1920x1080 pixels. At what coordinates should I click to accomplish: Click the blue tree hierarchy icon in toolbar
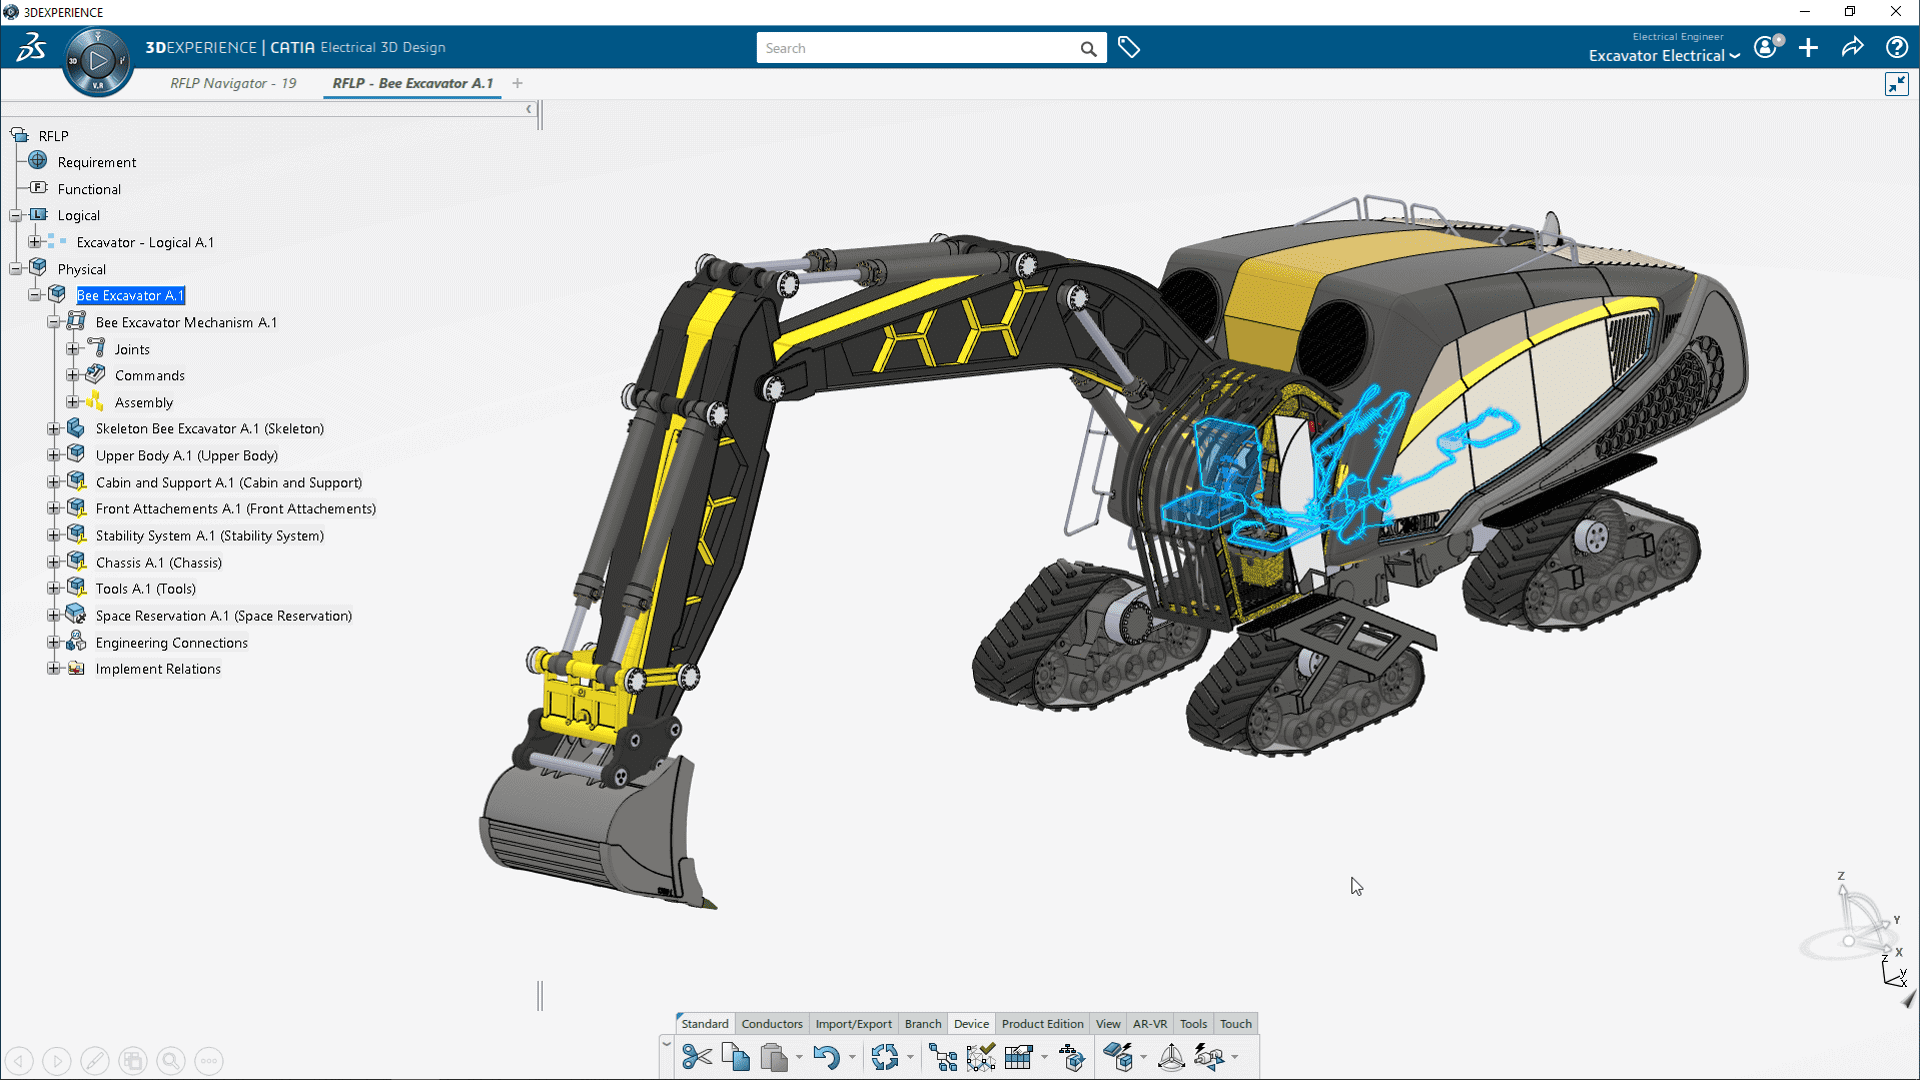click(x=943, y=1057)
